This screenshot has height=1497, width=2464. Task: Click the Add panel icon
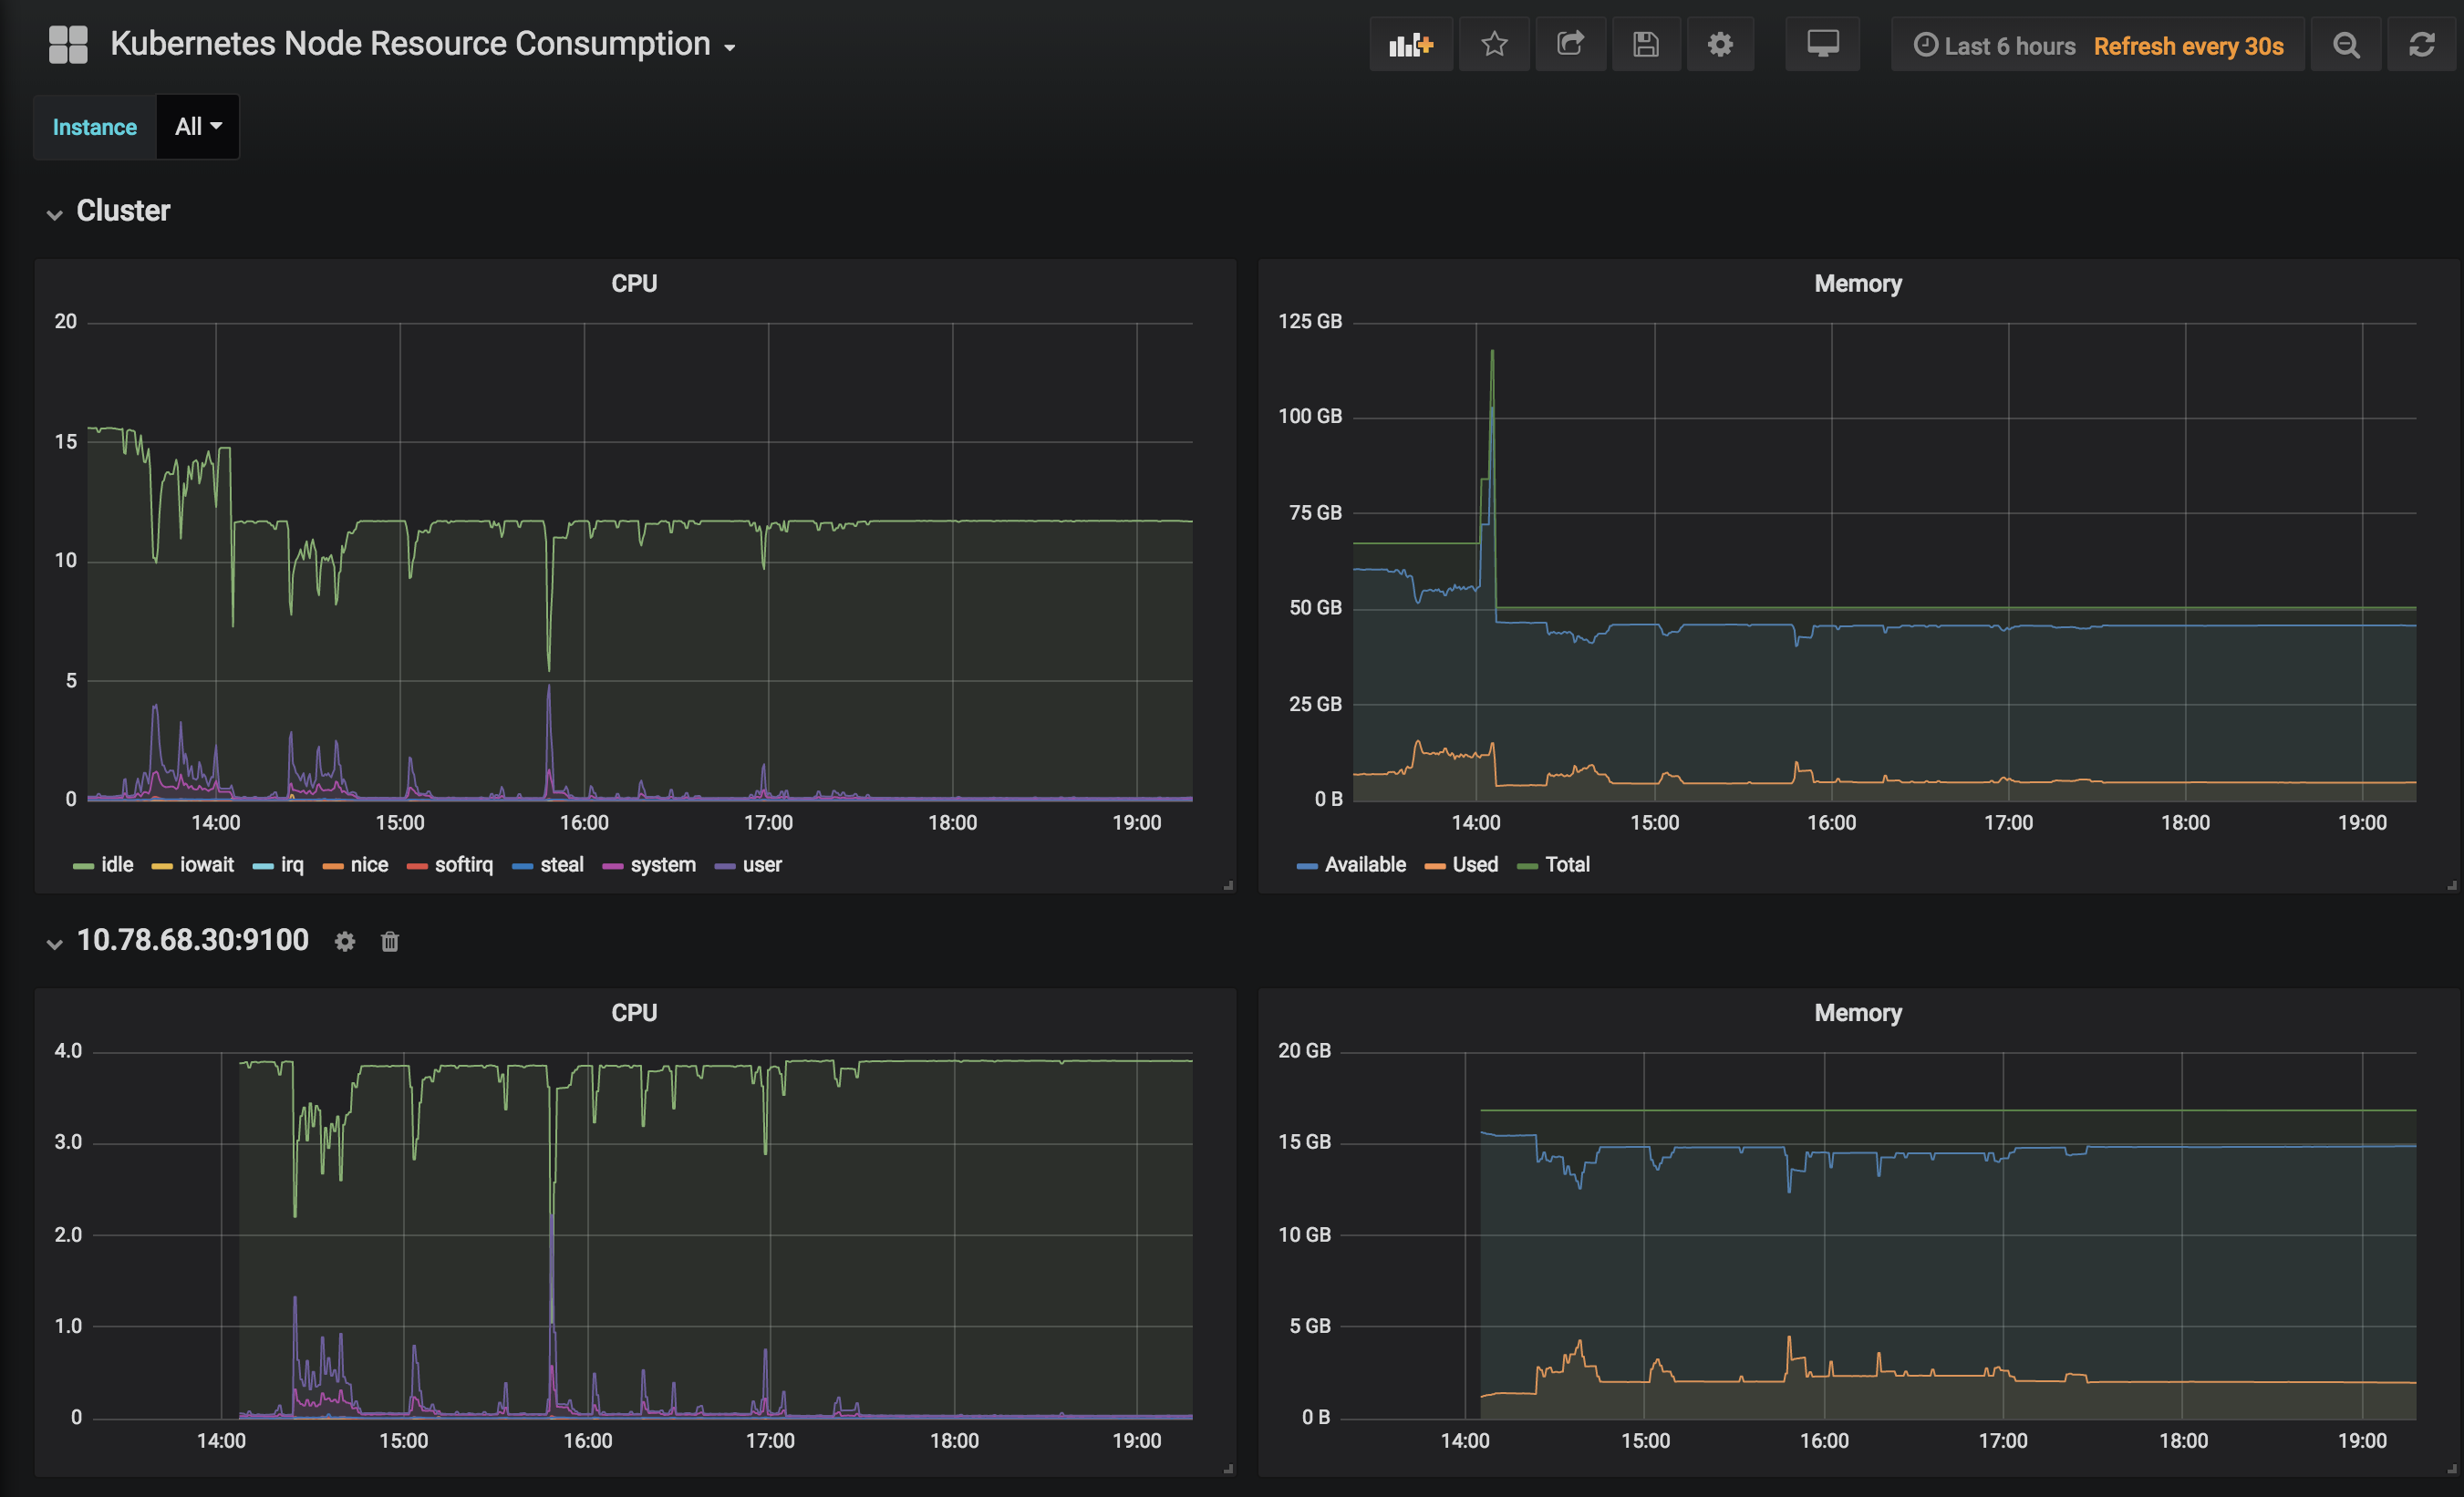pyautogui.click(x=1410, y=45)
